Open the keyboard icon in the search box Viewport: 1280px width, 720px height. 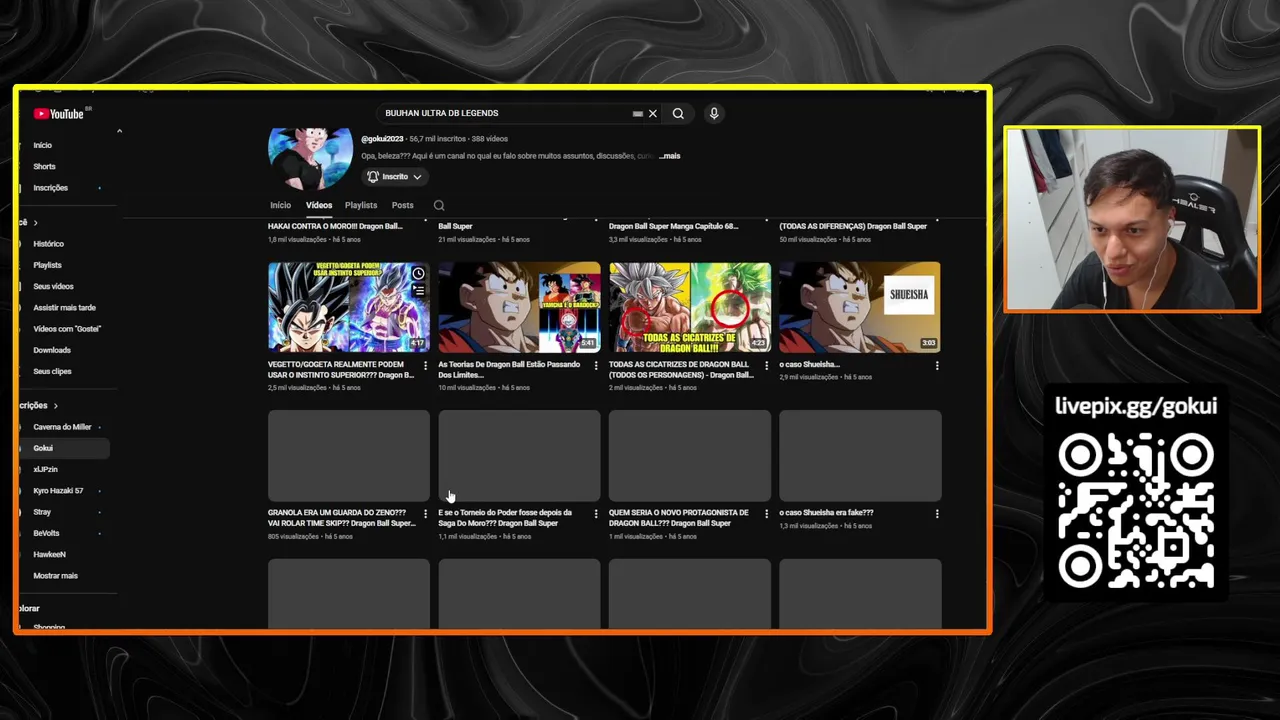637,114
